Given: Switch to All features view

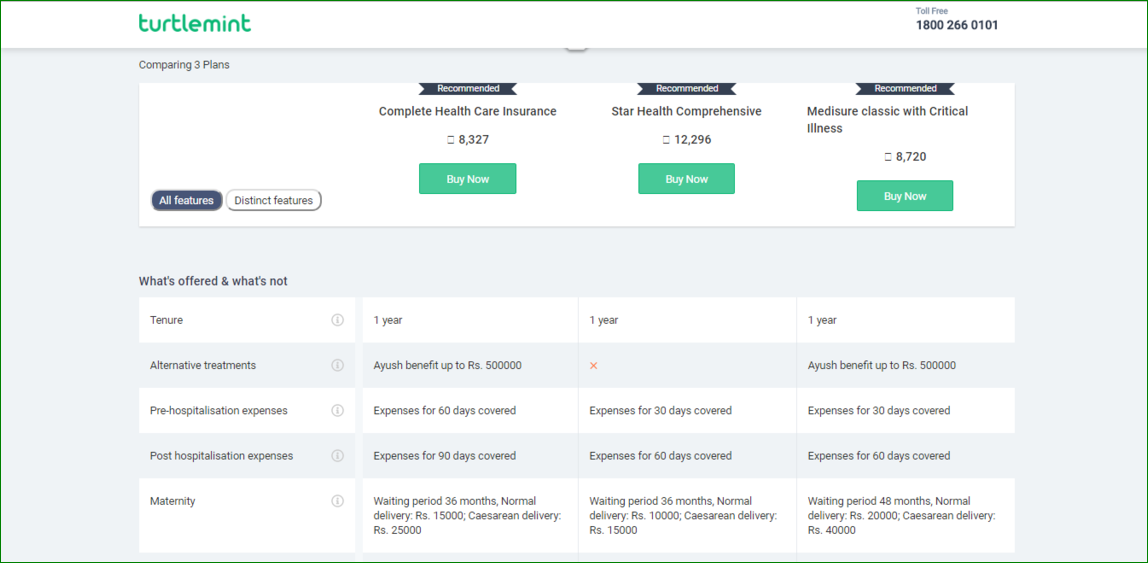Looking at the screenshot, I should [187, 201].
